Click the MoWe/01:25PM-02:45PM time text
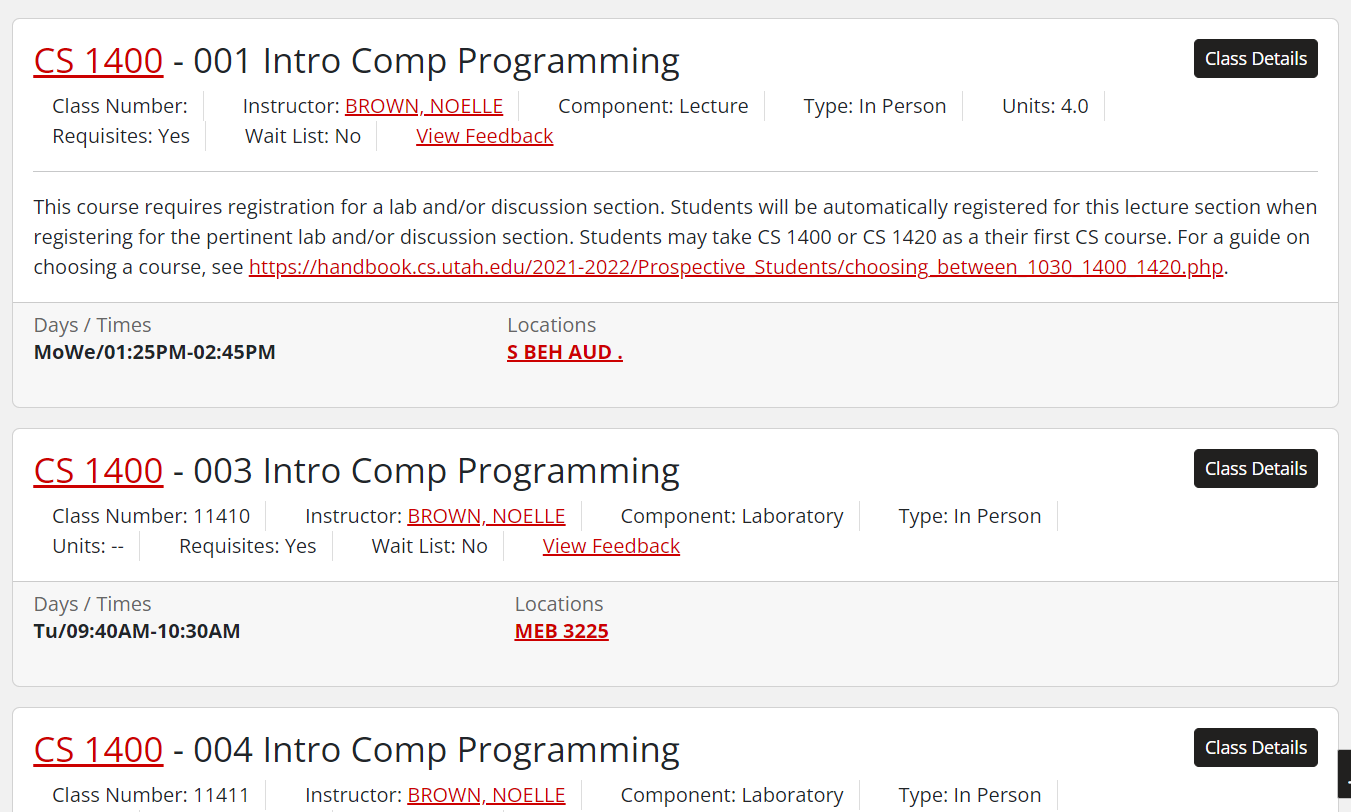The height and width of the screenshot is (812, 1351). 154,352
